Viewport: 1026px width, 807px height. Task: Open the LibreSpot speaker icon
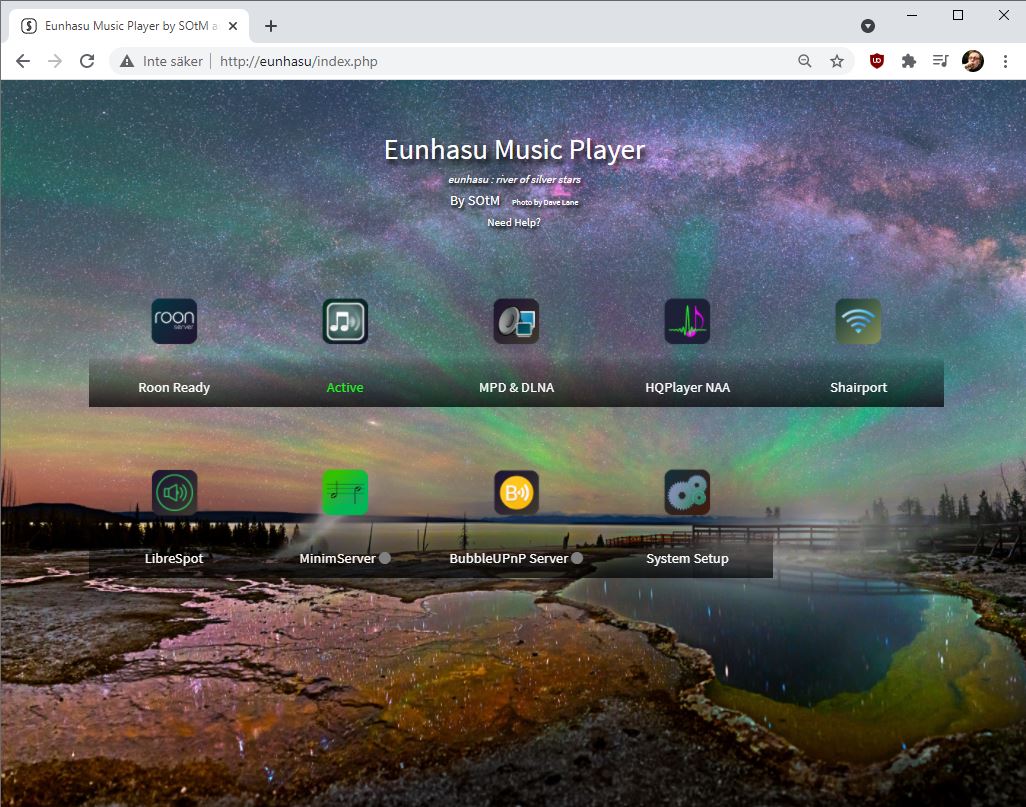pos(174,492)
